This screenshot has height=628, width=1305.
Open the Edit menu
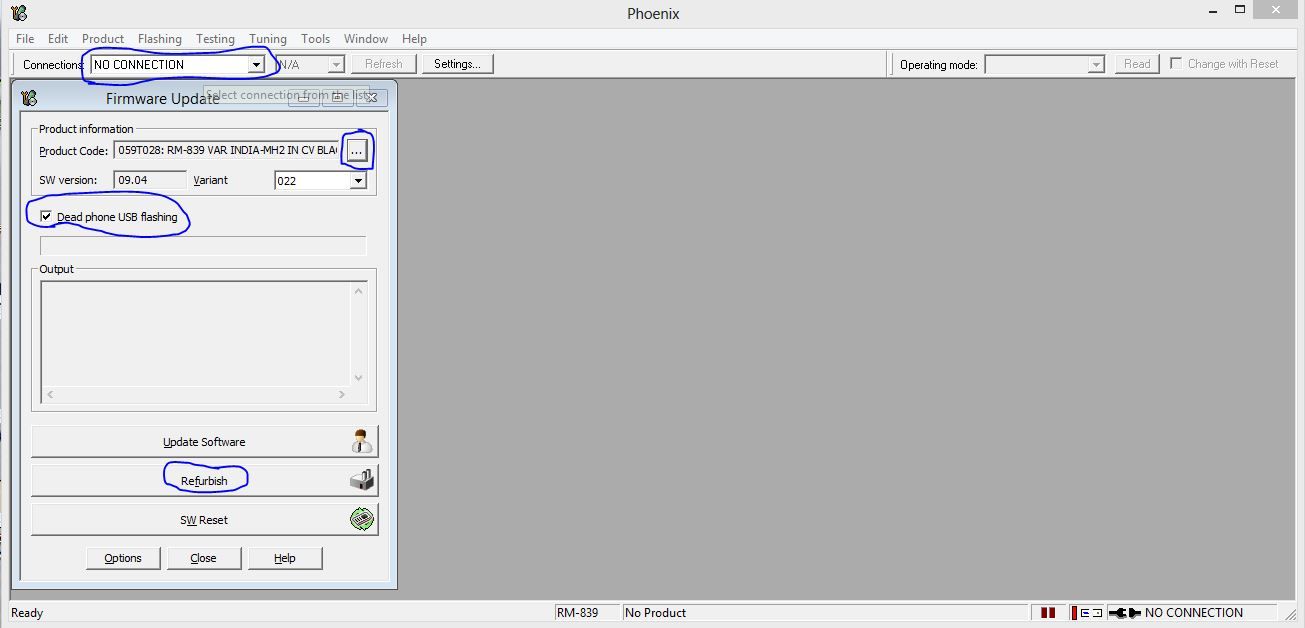pos(58,39)
